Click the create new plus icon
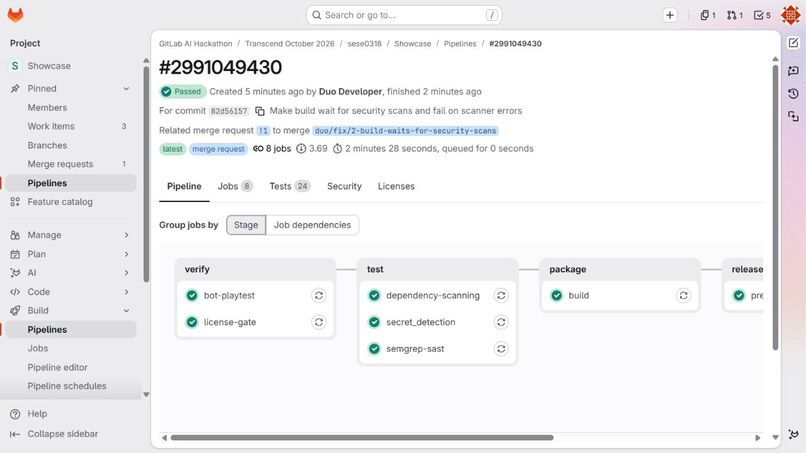Screen dimensions: 806x453 click(x=669, y=15)
